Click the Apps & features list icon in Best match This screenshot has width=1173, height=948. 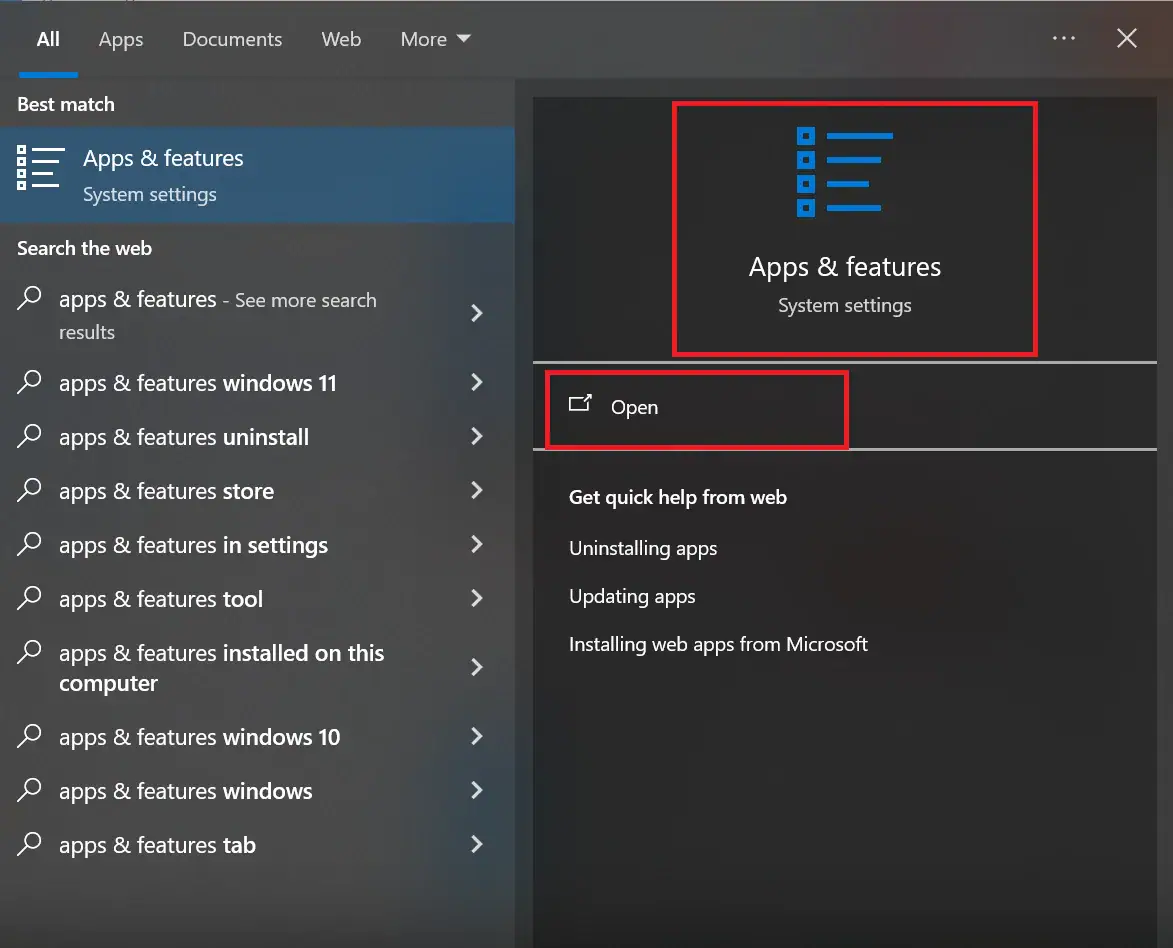(40, 167)
